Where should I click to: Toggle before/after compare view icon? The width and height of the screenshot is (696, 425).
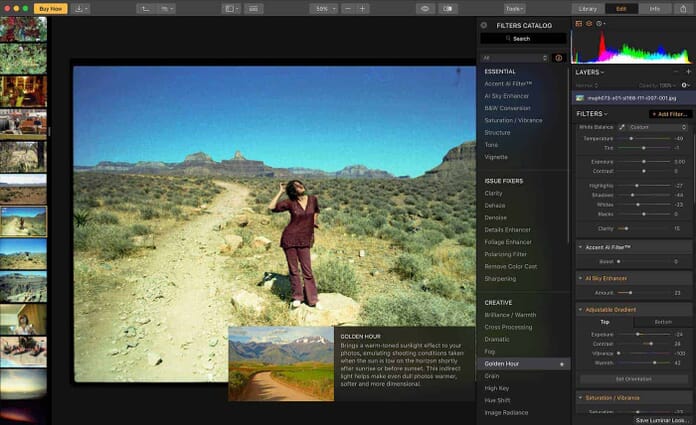(447, 8)
